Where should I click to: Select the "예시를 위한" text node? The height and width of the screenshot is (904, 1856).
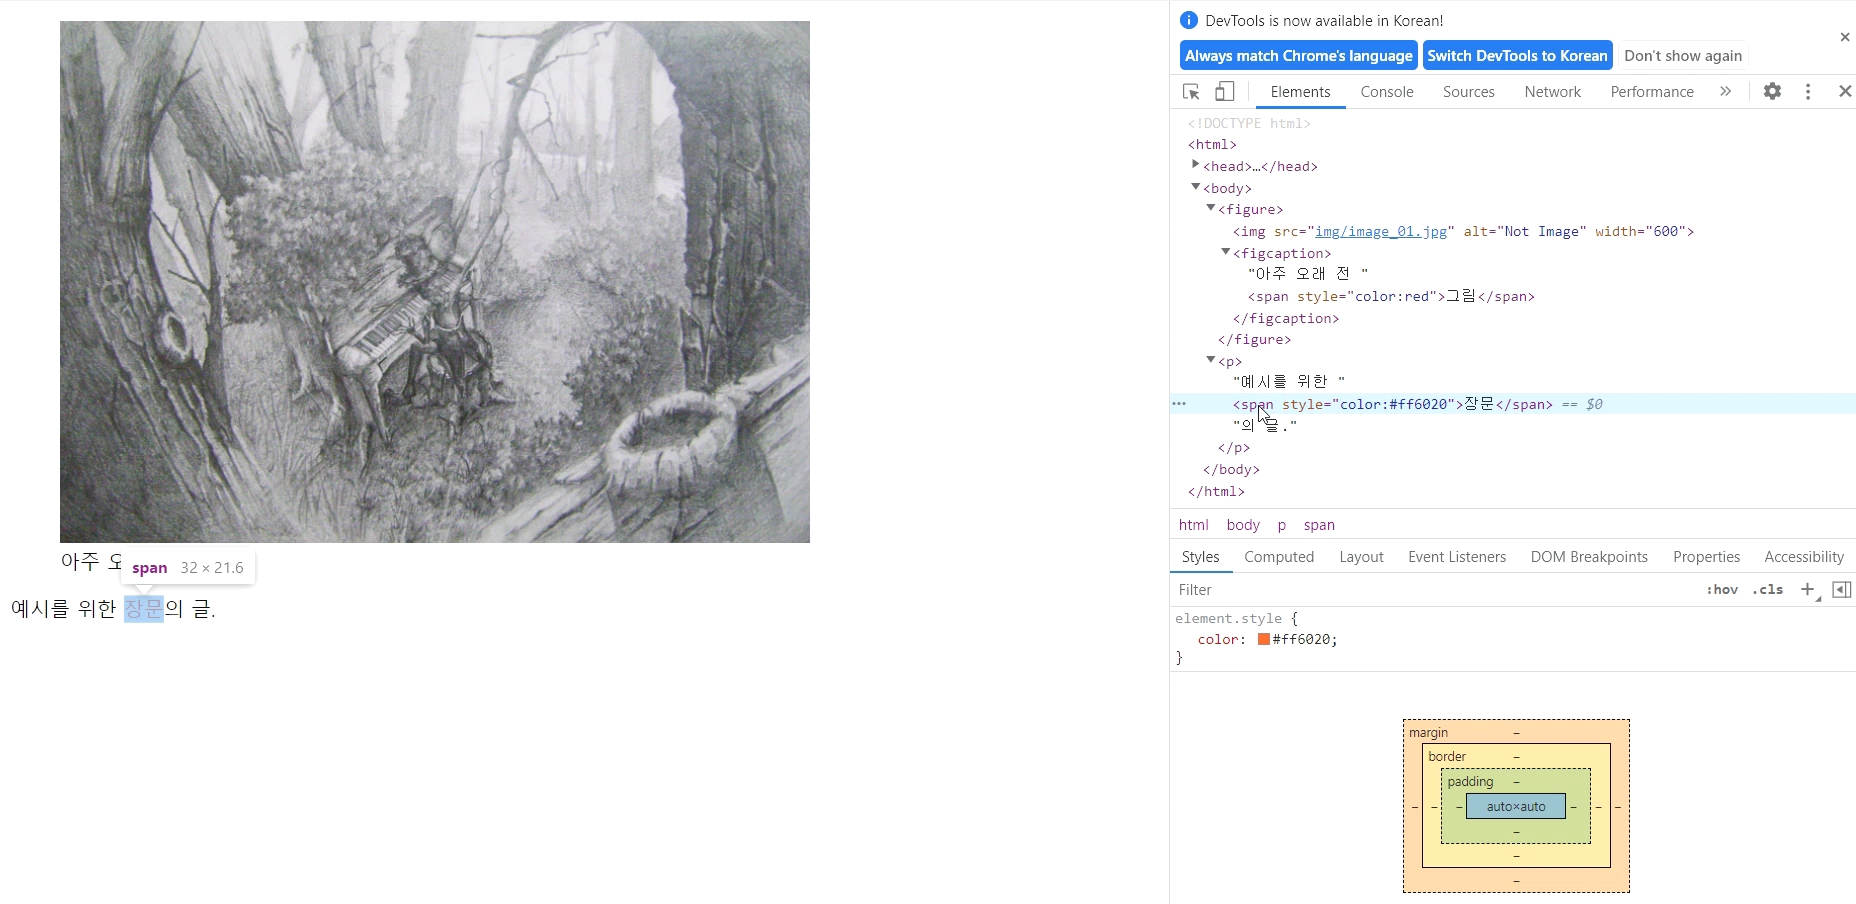[x=1289, y=382]
